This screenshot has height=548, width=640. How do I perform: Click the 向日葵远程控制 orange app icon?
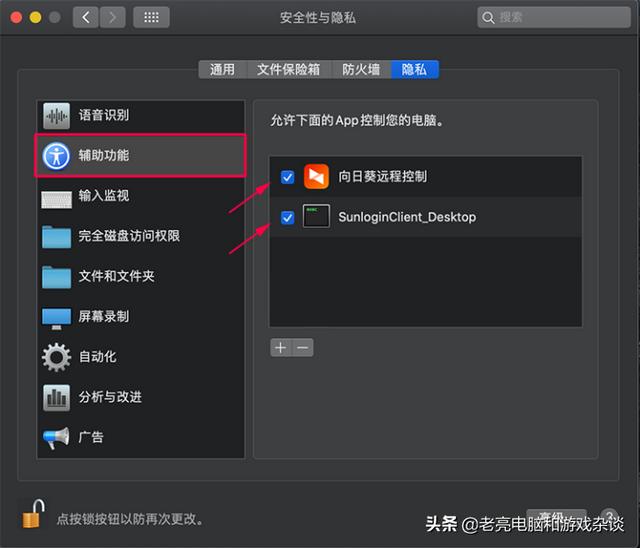(316, 177)
